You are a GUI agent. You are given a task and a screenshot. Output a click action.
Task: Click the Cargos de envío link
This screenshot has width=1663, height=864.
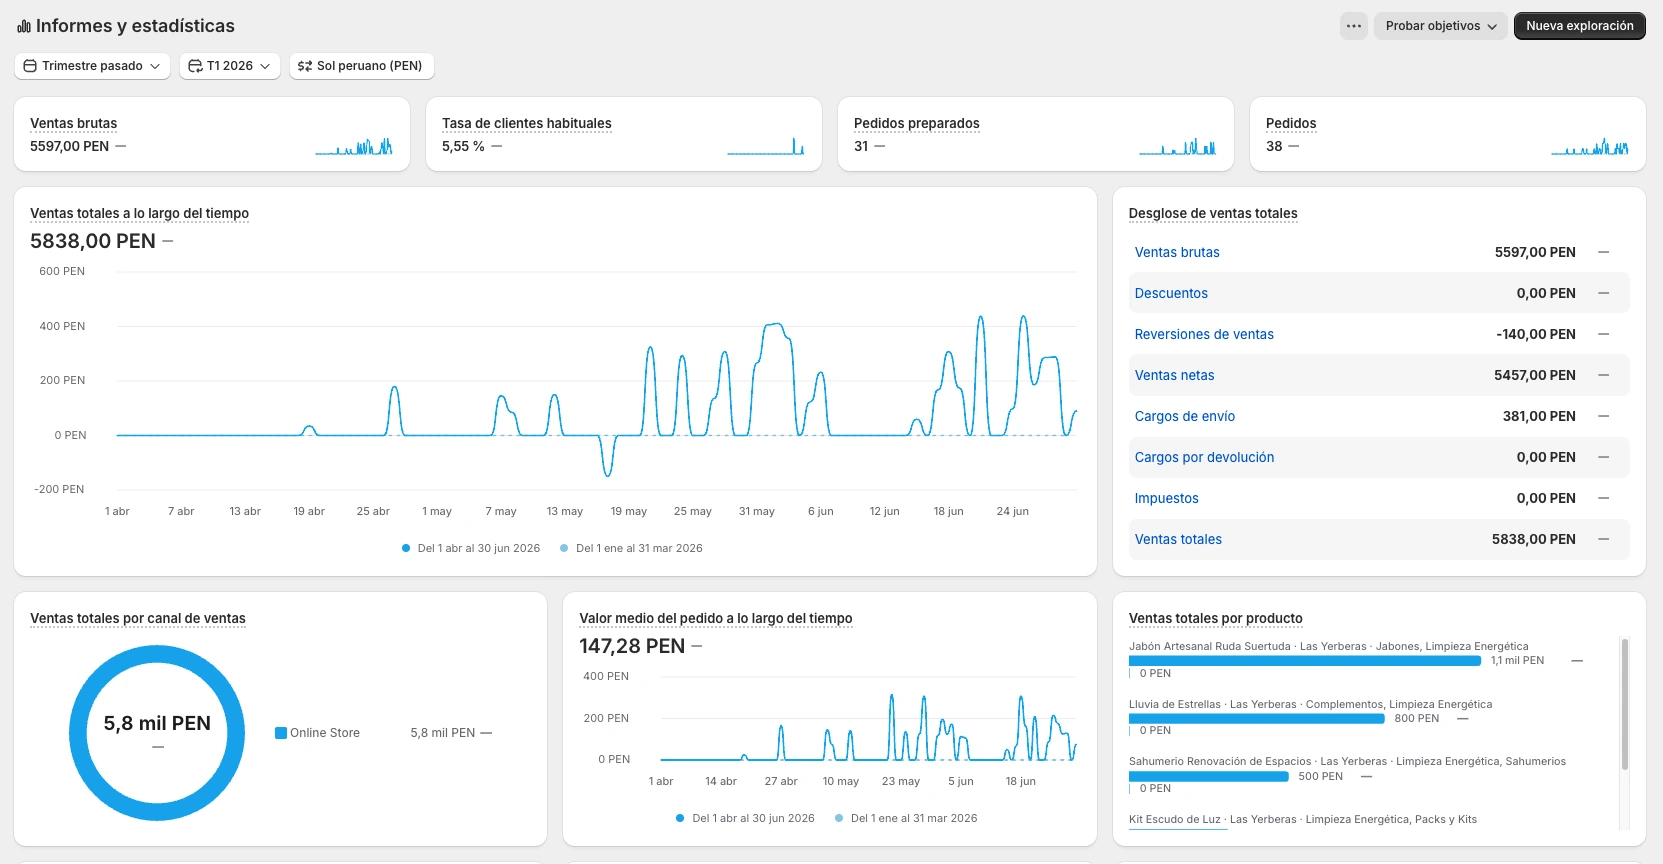point(1185,416)
